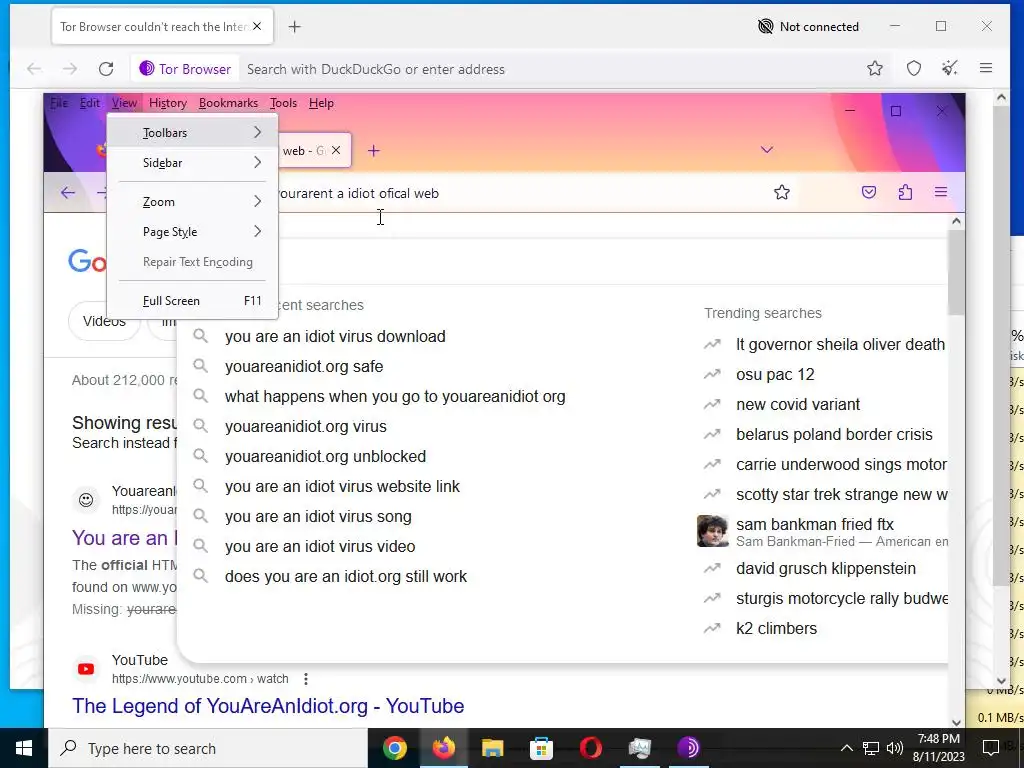
Task: Open Tor Browser shield security level icon
Action: point(914,68)
